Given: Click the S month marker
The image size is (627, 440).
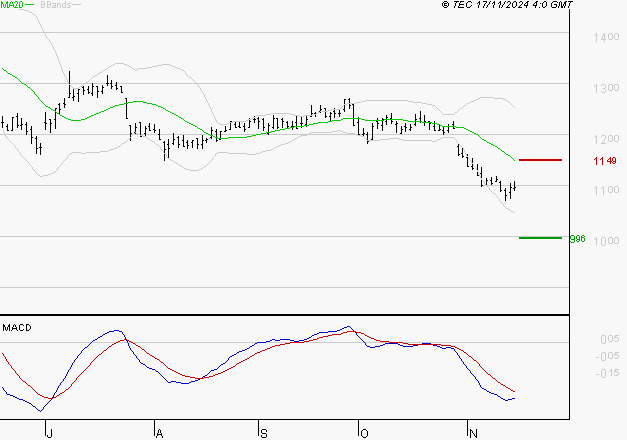Looking at the screenshot, I should pyautogui.click(x=264, y=434).
